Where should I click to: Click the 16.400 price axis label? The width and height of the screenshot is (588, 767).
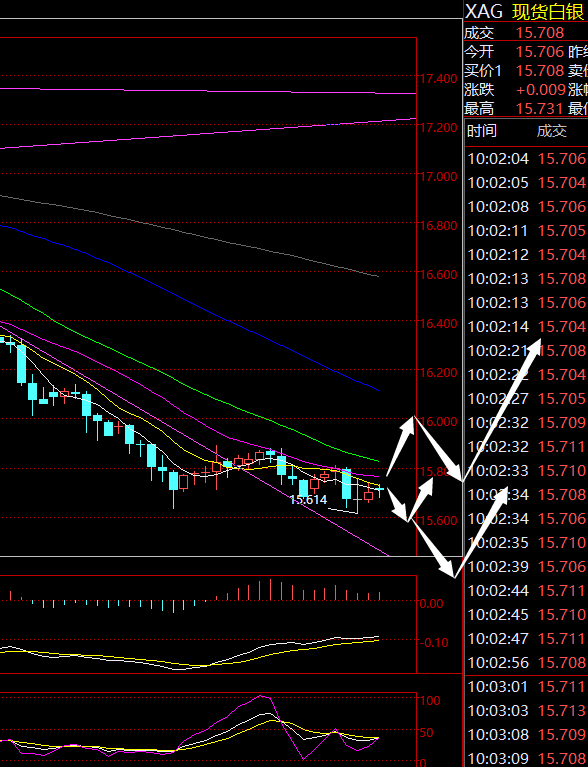(439, 323)
